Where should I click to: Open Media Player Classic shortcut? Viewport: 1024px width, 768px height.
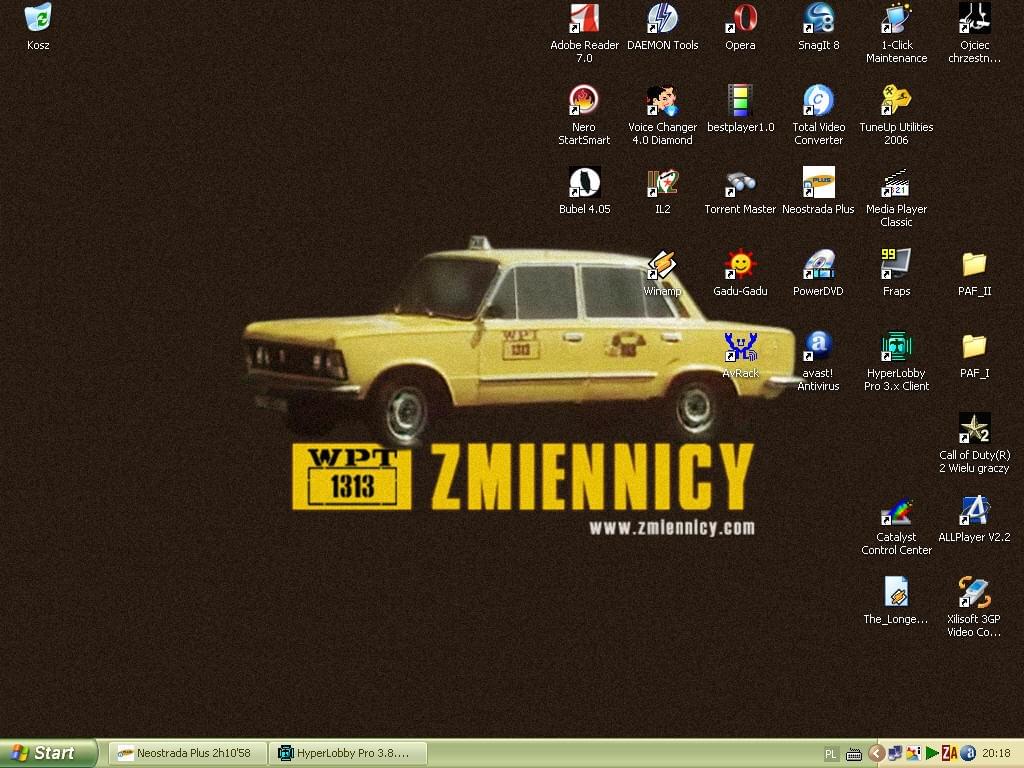(x=896, y=183)
